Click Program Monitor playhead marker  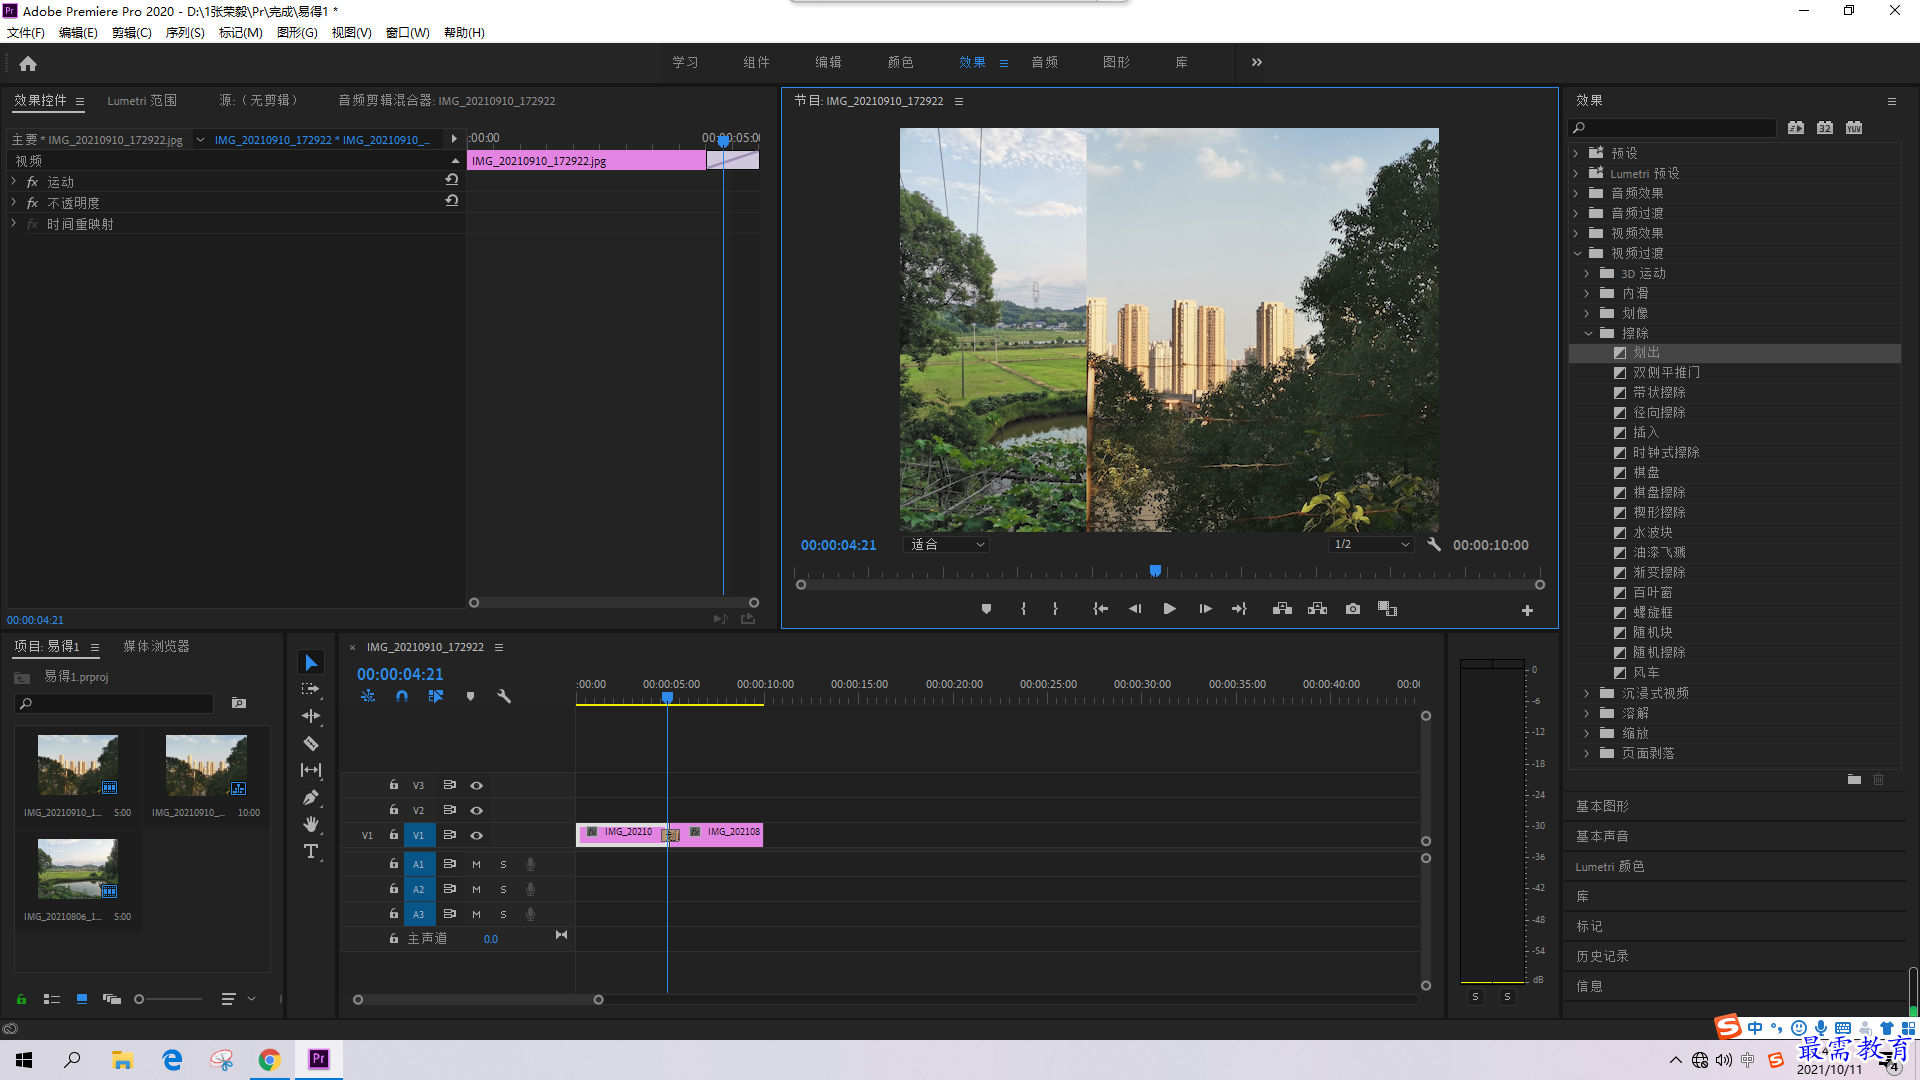tap(1155, 571)
